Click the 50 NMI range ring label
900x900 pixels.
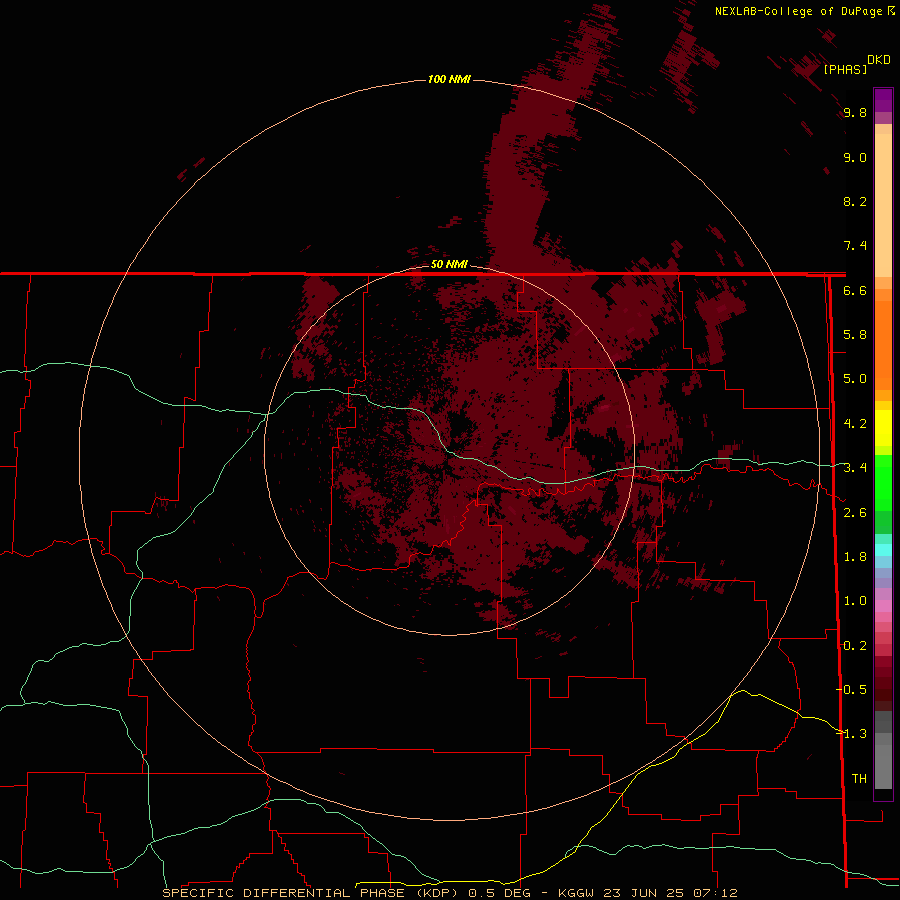(449, 264)
